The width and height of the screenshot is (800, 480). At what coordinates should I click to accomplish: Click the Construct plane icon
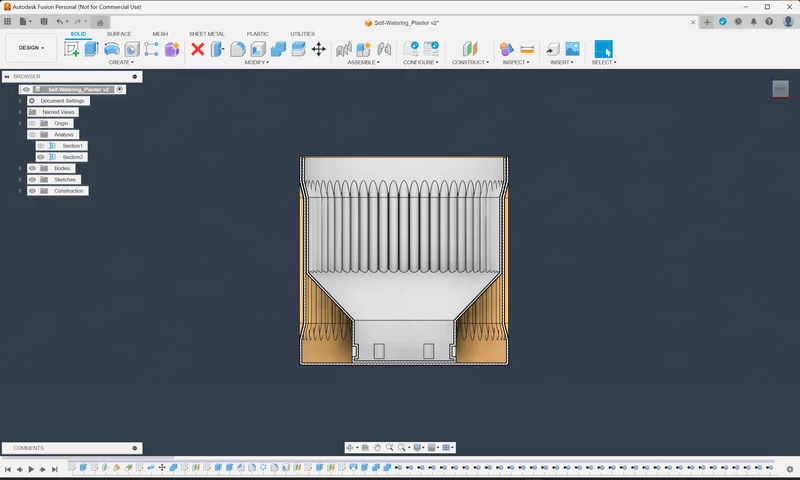(x=470, y=49)
